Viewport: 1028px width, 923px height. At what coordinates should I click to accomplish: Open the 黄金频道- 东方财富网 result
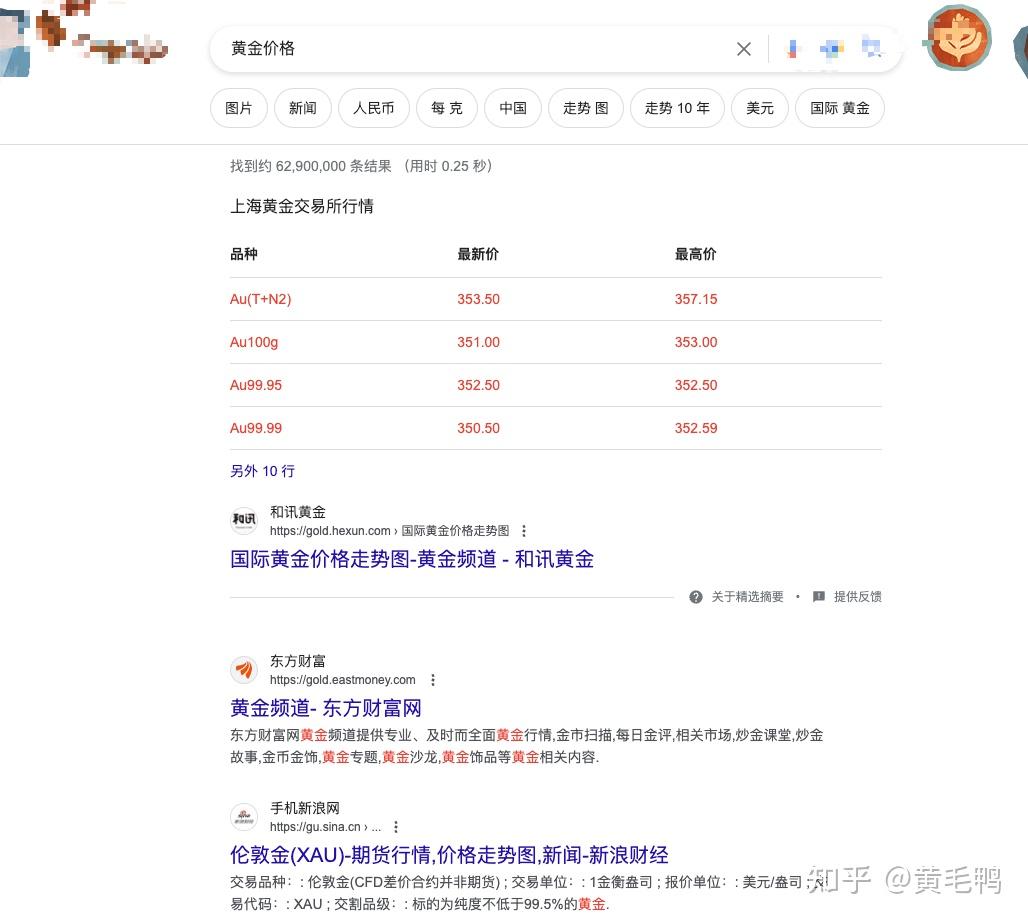pos(325,708)
